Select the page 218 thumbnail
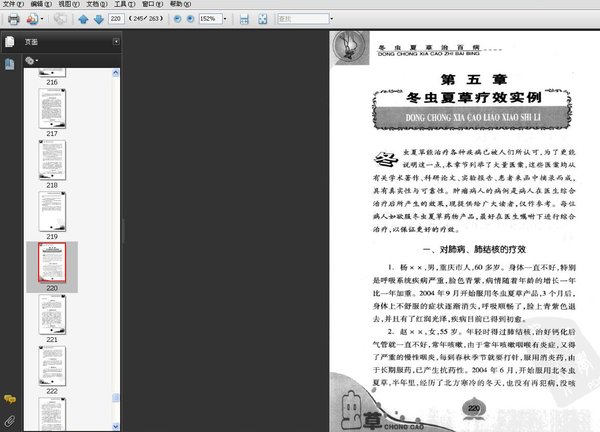The width and height of the screenshot is (600, 432). tap(52, 160)
